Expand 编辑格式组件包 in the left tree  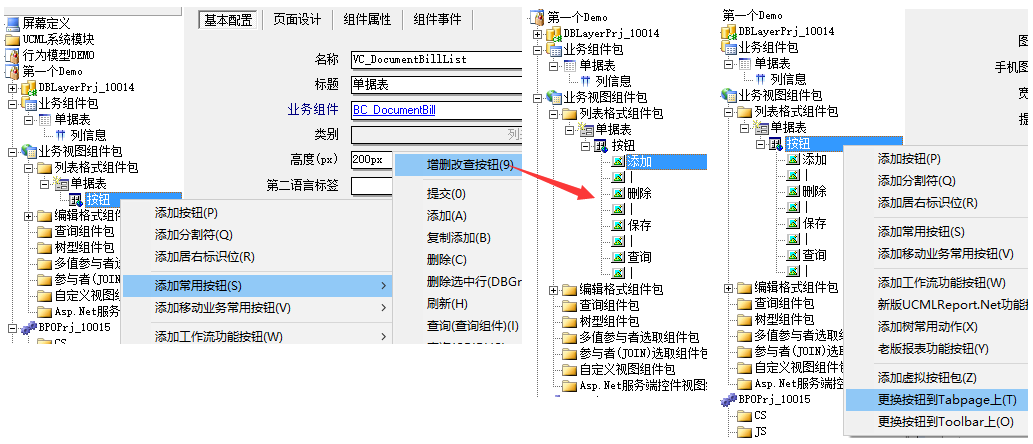click(28, 215)
